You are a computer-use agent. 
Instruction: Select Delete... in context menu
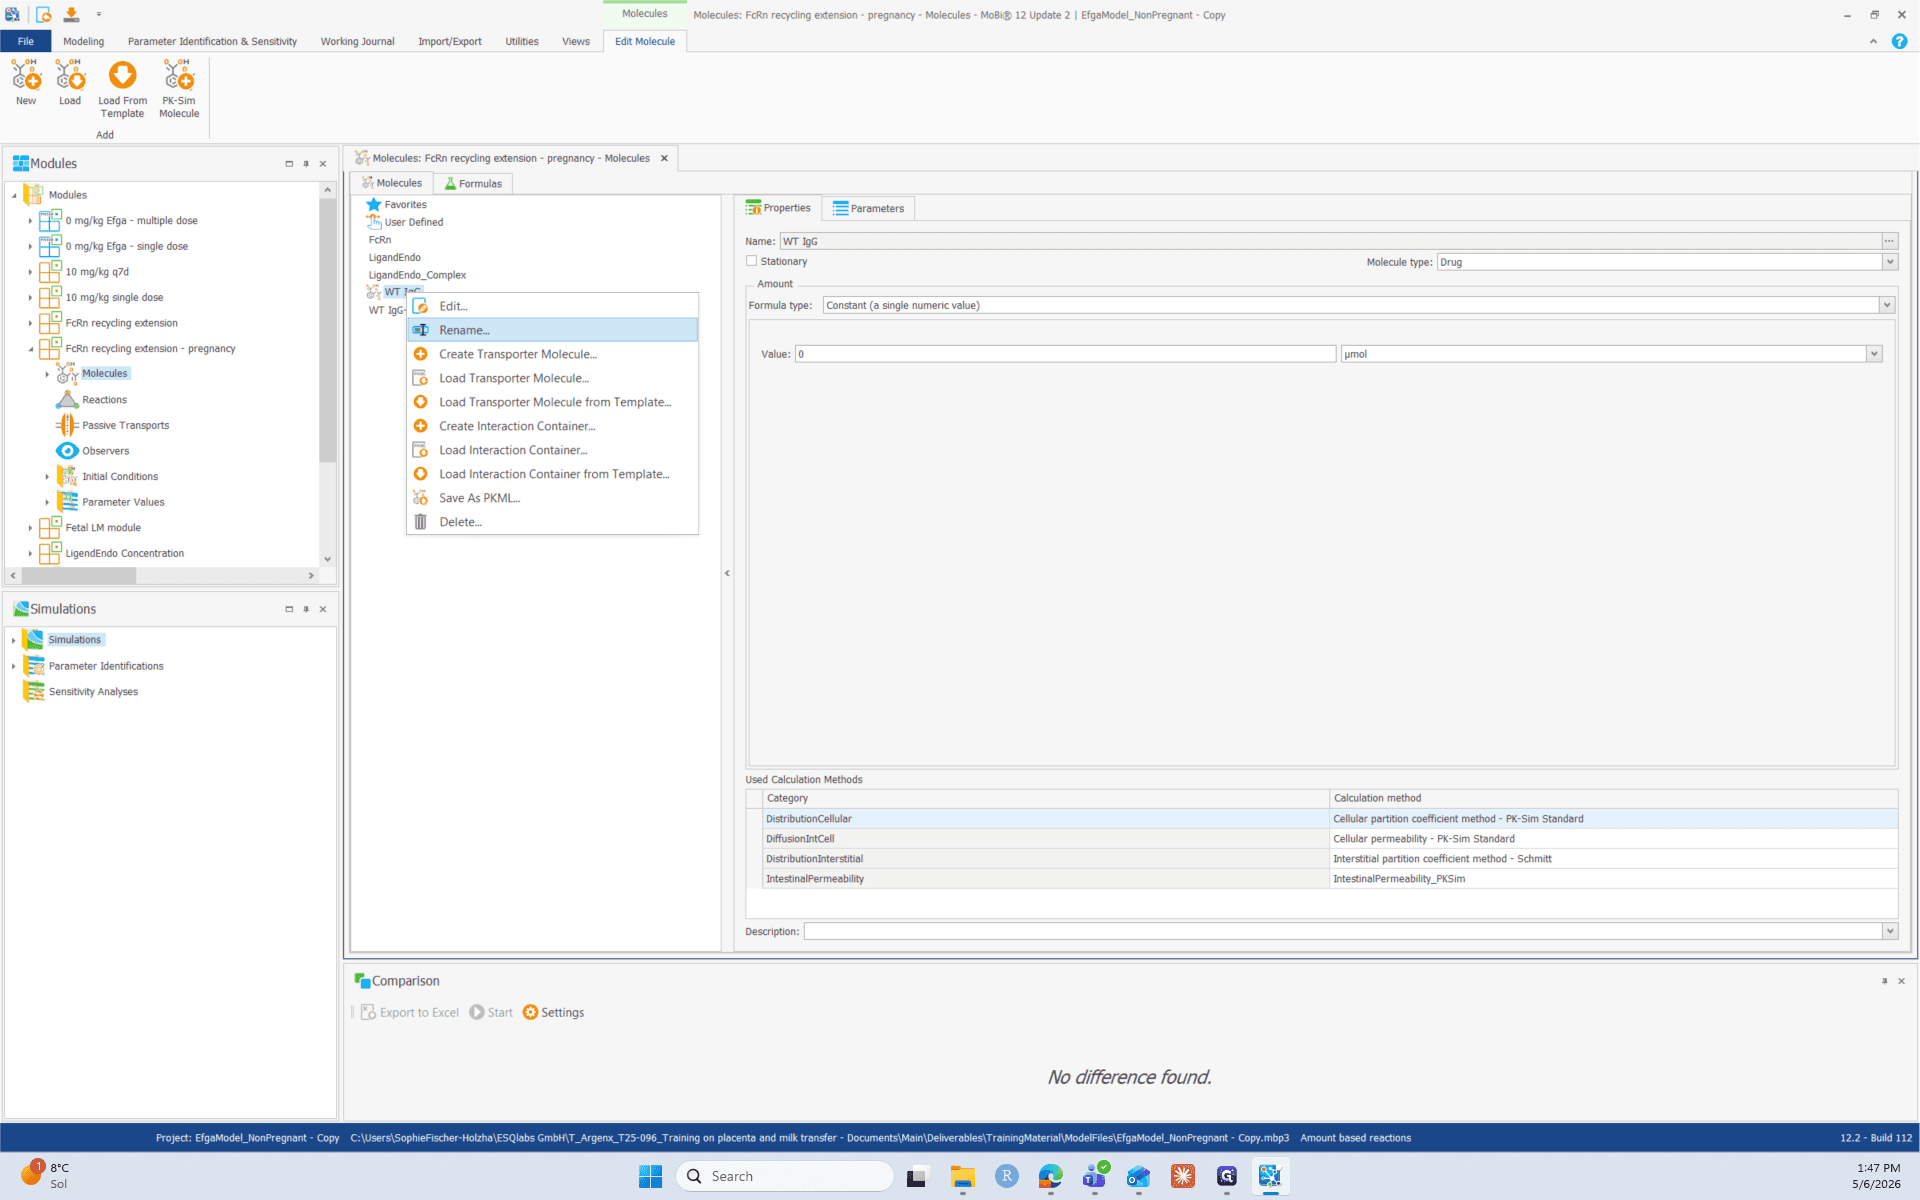(552, 522)
